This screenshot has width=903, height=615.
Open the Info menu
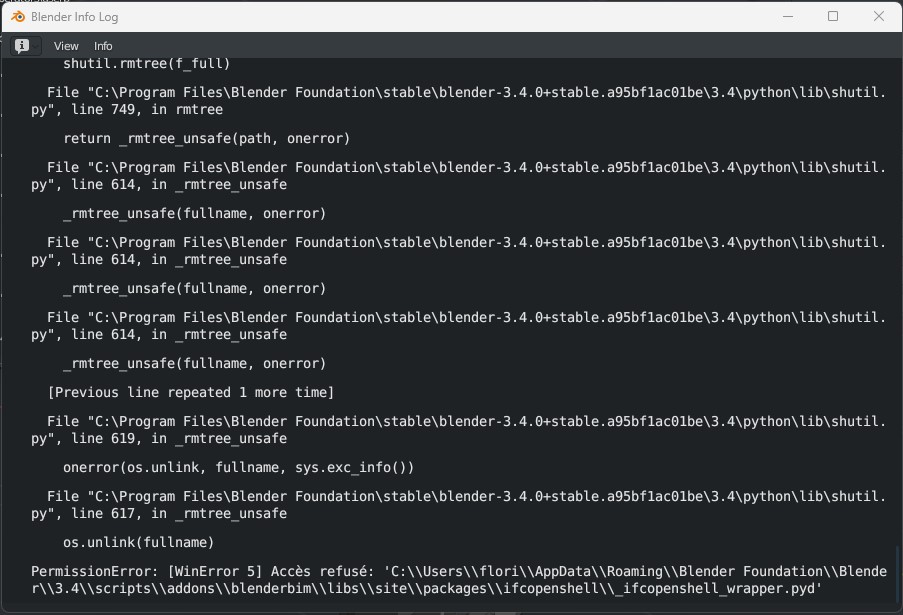click(103, 46)
